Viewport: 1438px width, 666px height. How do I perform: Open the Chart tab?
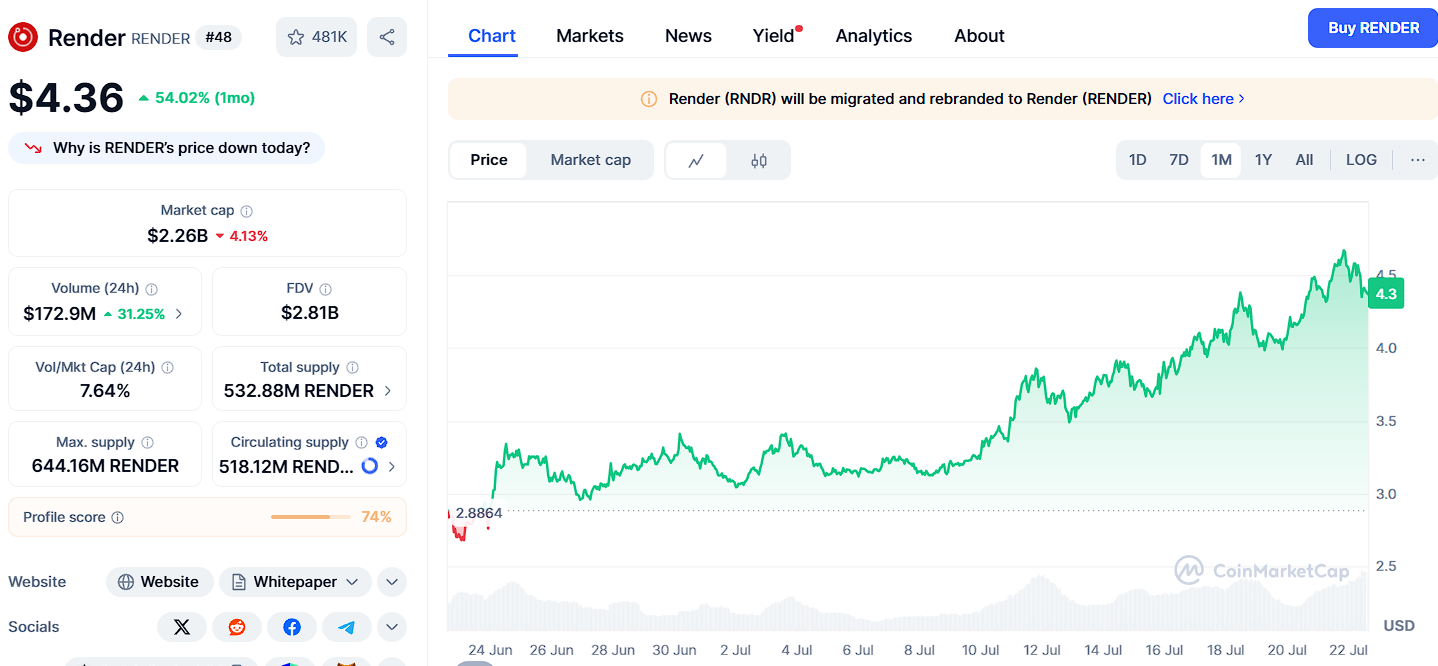(492, 36)
